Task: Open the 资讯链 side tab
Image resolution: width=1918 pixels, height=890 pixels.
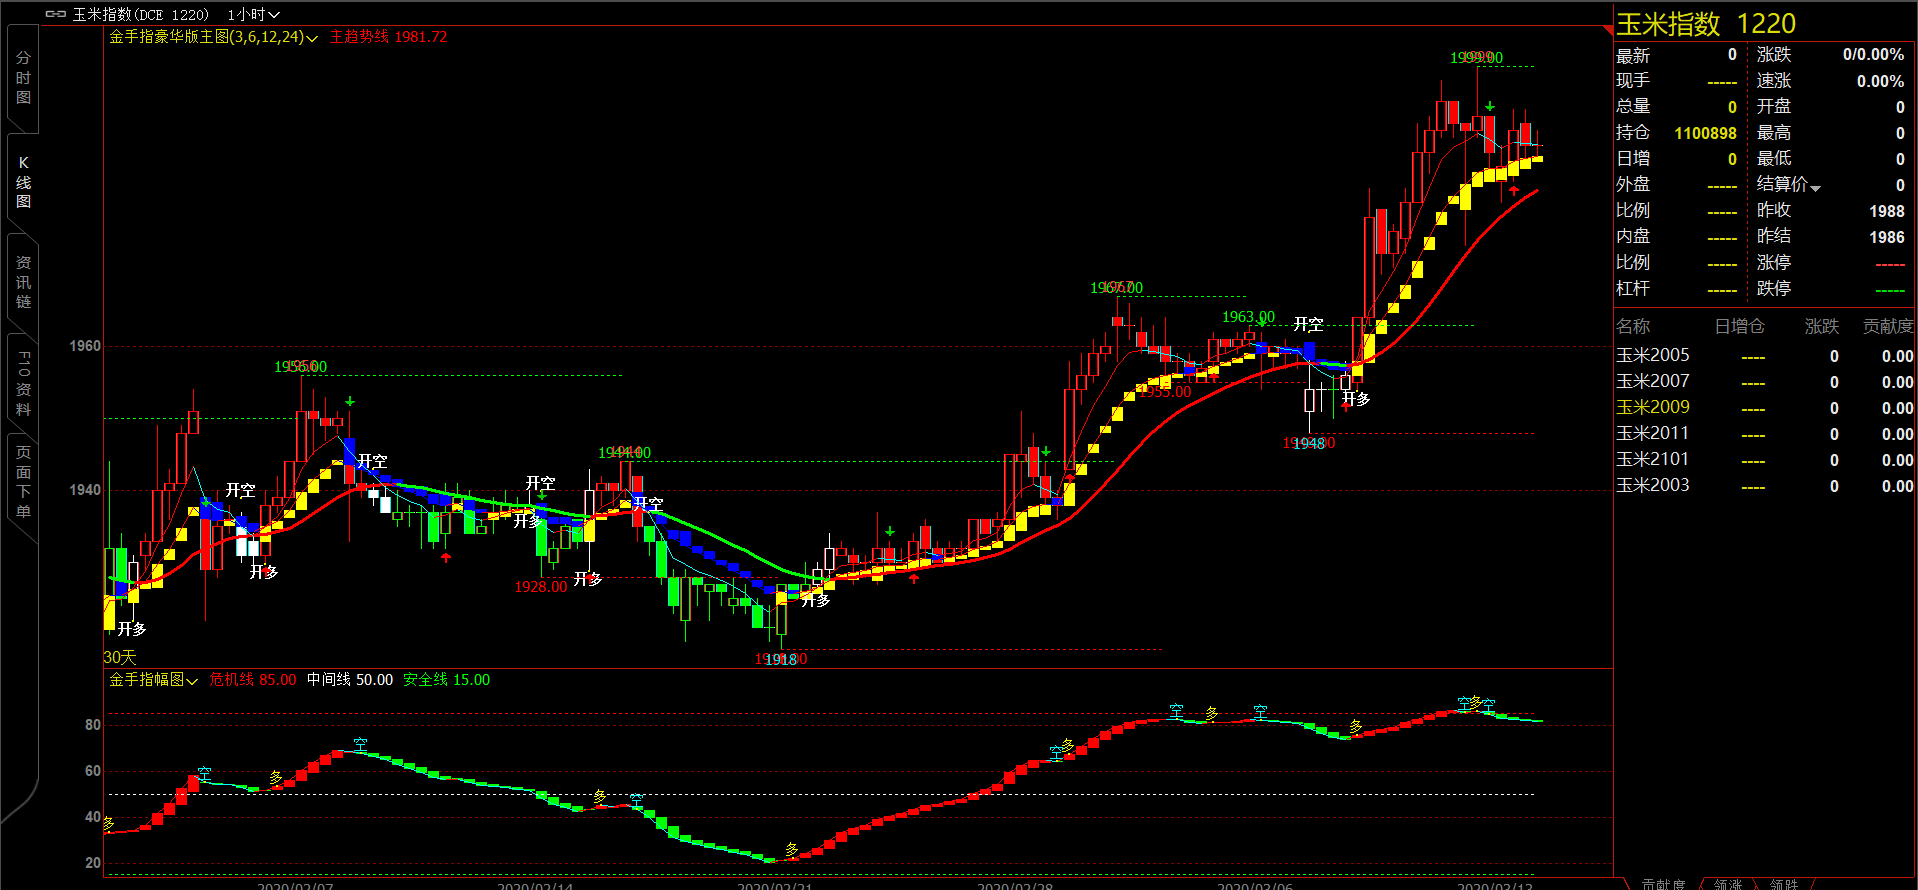Action: (23, 282)
